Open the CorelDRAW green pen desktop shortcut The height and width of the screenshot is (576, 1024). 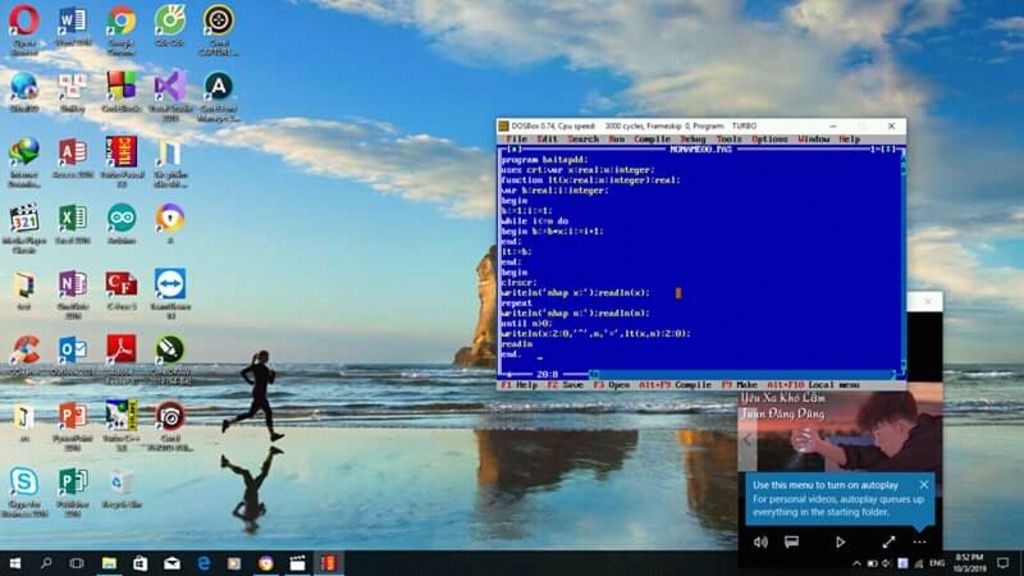[170, 350]
